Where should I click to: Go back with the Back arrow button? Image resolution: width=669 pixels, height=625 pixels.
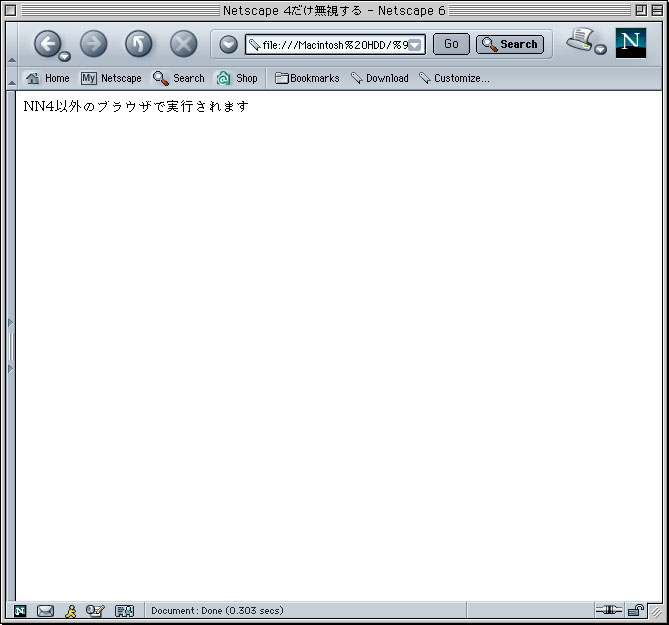pyautogui.click(x=47, y=44)
